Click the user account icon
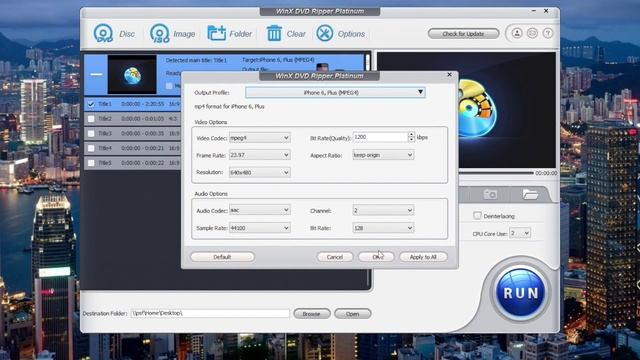The width and height of the screenshot is (640, 360). pos(517,33)
